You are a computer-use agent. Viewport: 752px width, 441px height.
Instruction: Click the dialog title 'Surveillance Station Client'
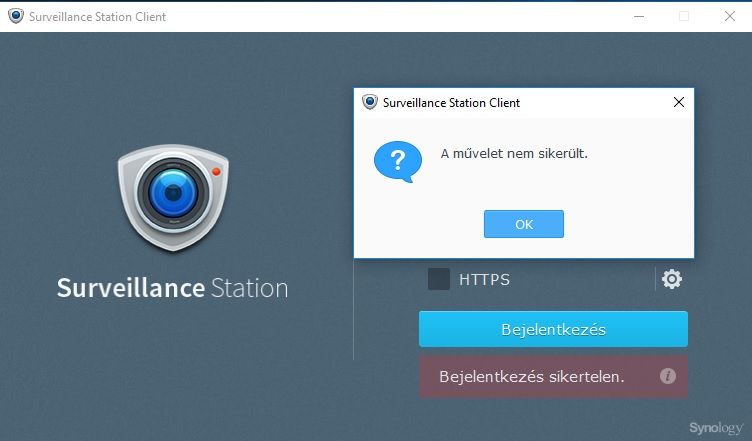451,103
